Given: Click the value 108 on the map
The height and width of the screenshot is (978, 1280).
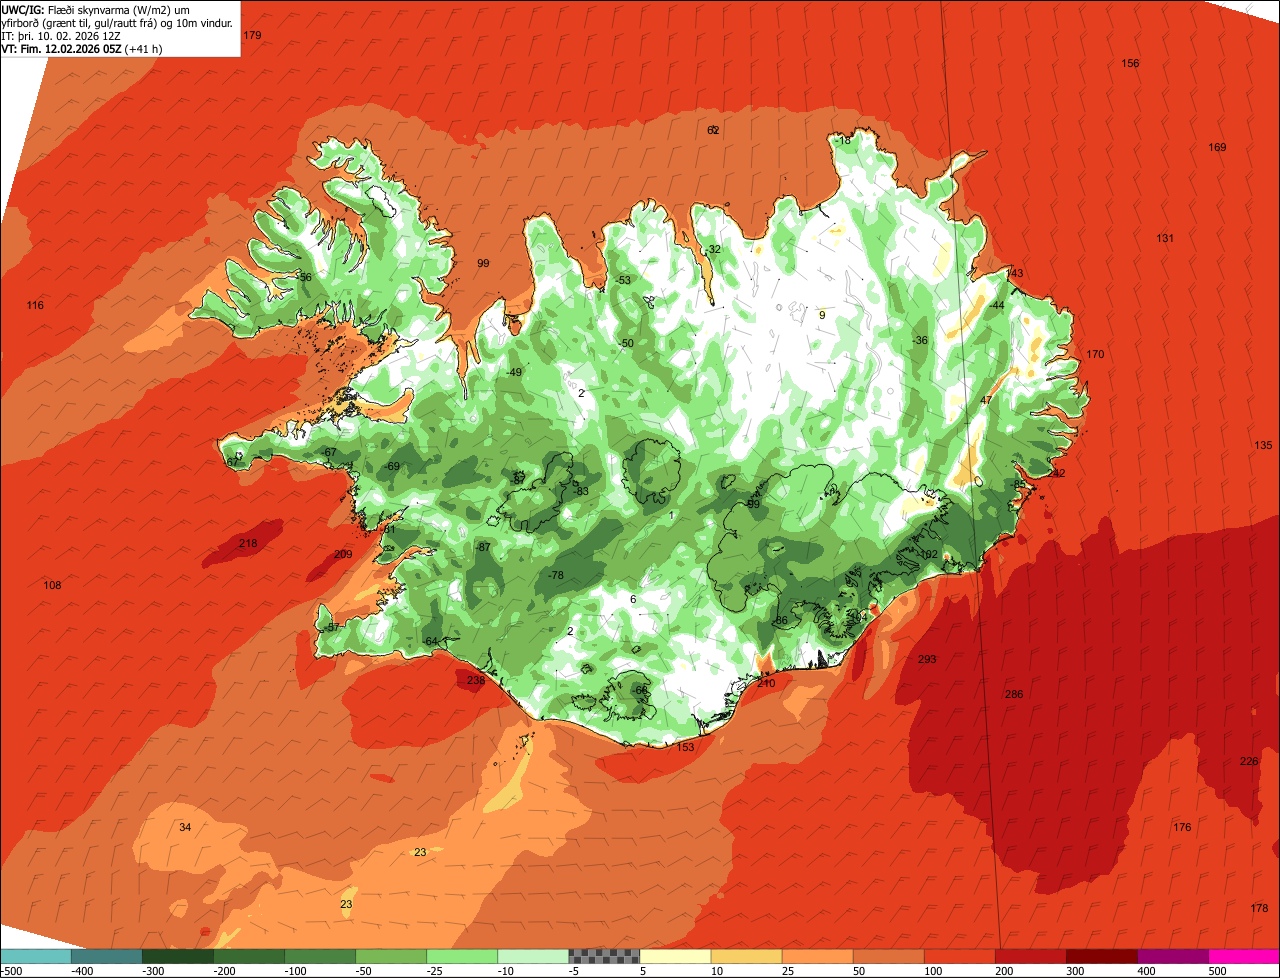Looking at the screenshot, I should (x=53, y=585).
